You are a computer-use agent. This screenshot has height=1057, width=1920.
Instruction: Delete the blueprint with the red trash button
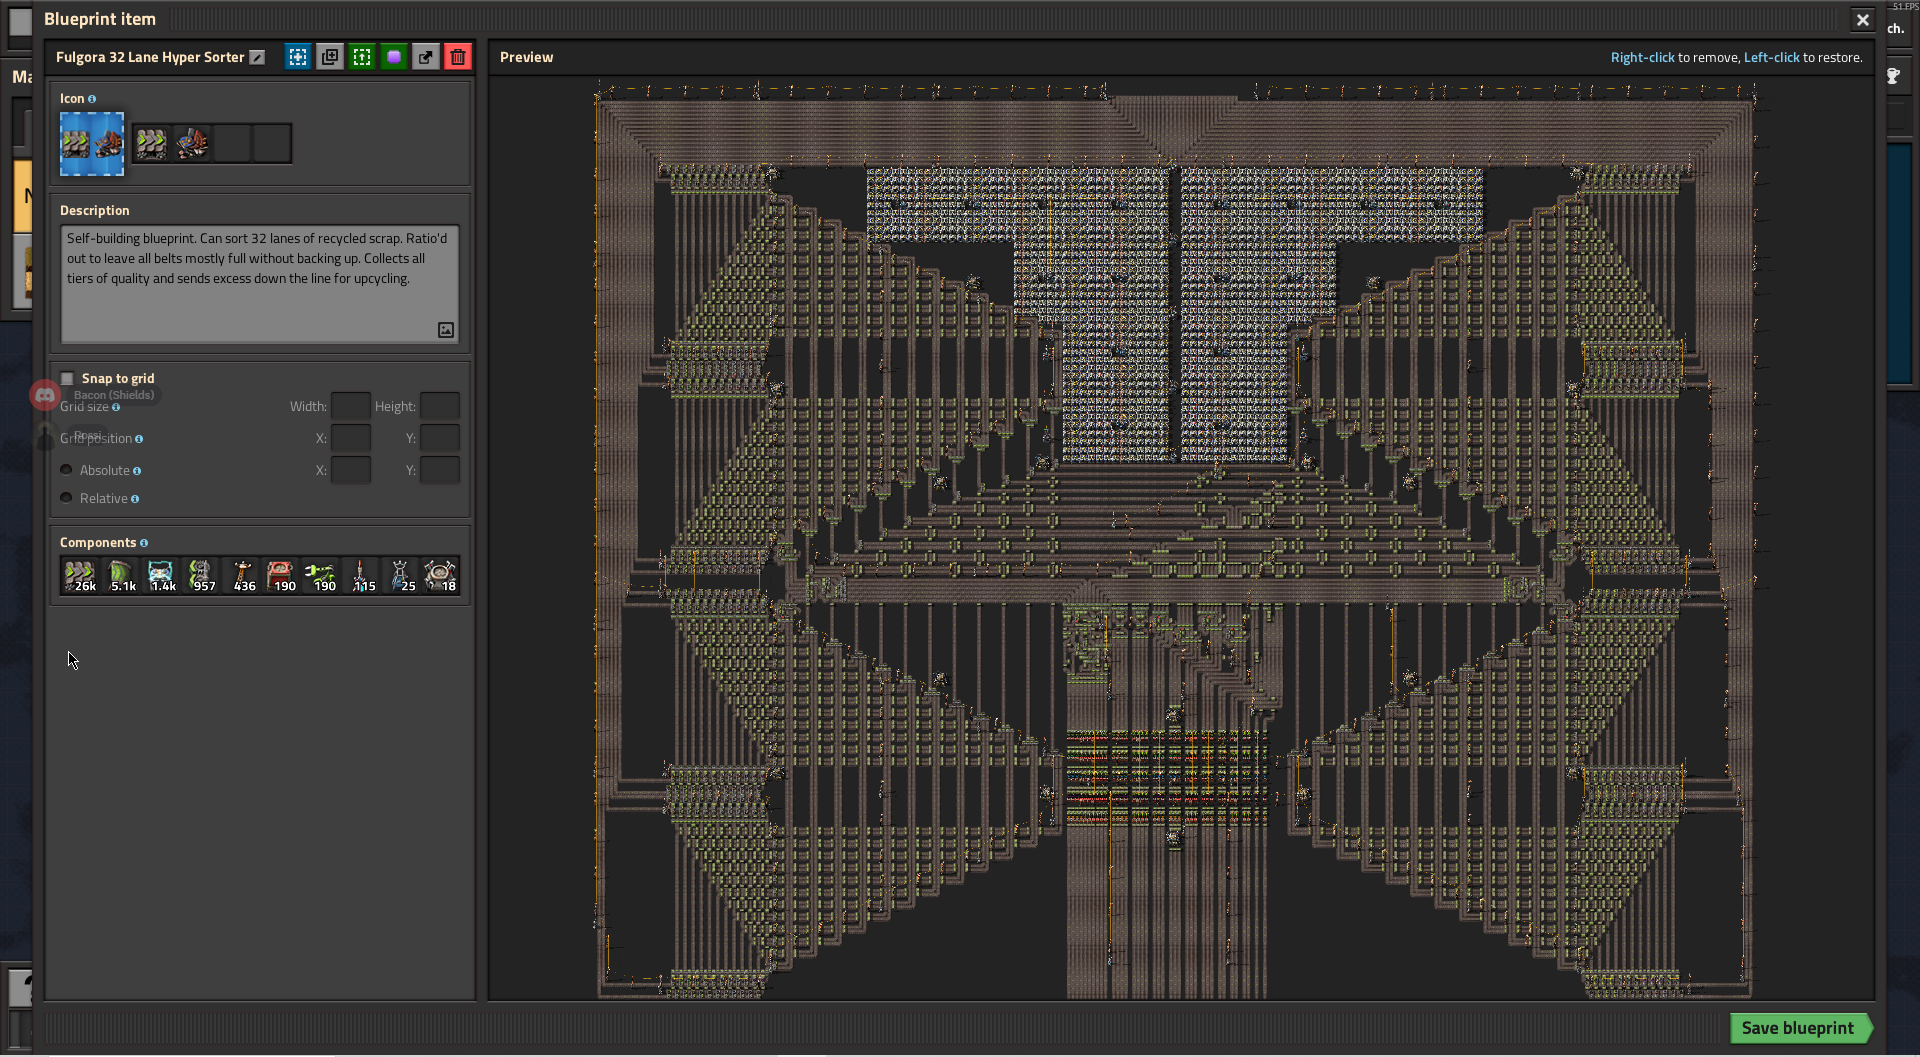(x=458, y=57)
